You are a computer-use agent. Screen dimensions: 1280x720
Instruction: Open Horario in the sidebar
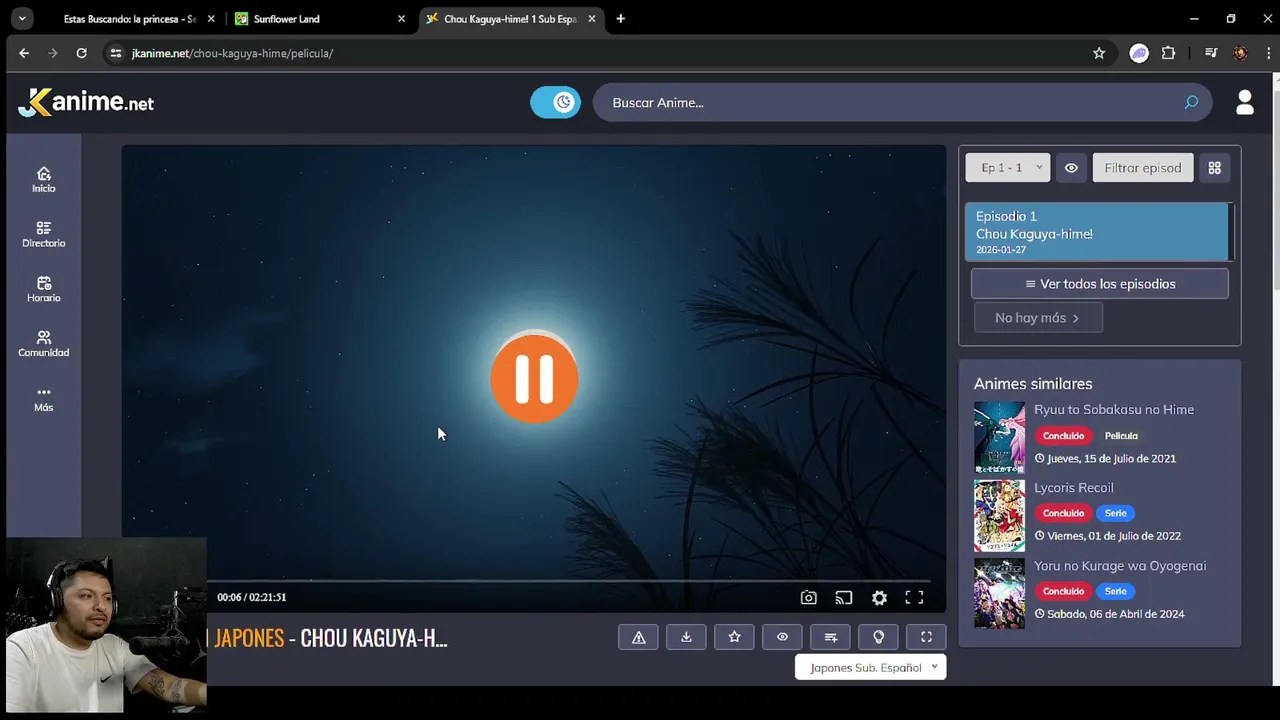[44, 289]
